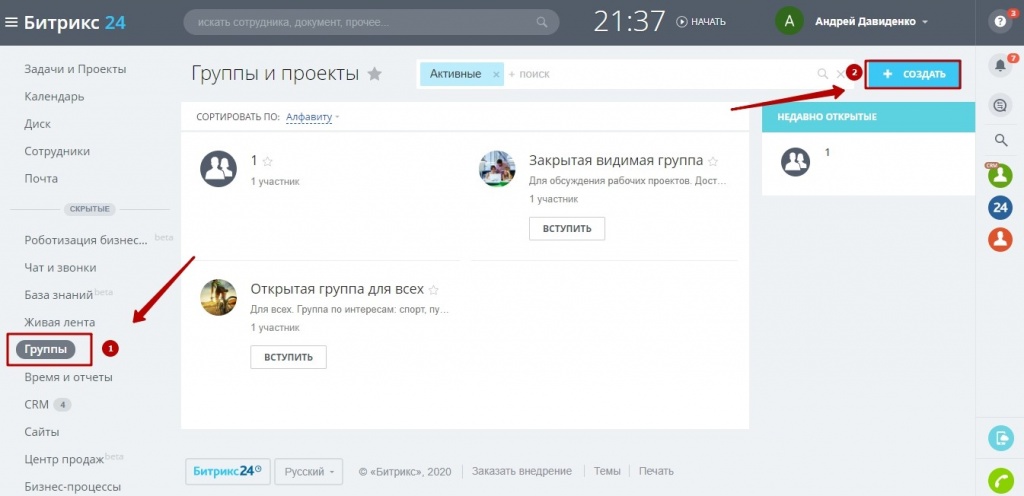Open the chat messages icon in right panel
The width and height of the screenshot is (1024, 496).
coord(999,104)
